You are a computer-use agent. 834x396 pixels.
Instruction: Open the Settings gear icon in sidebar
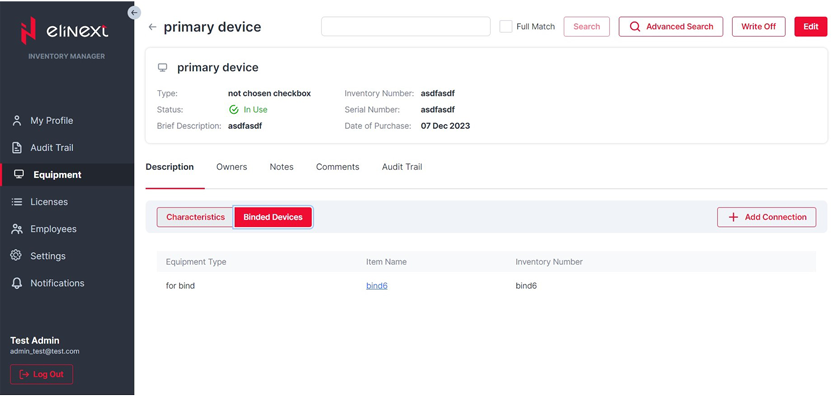pos(16,256)
